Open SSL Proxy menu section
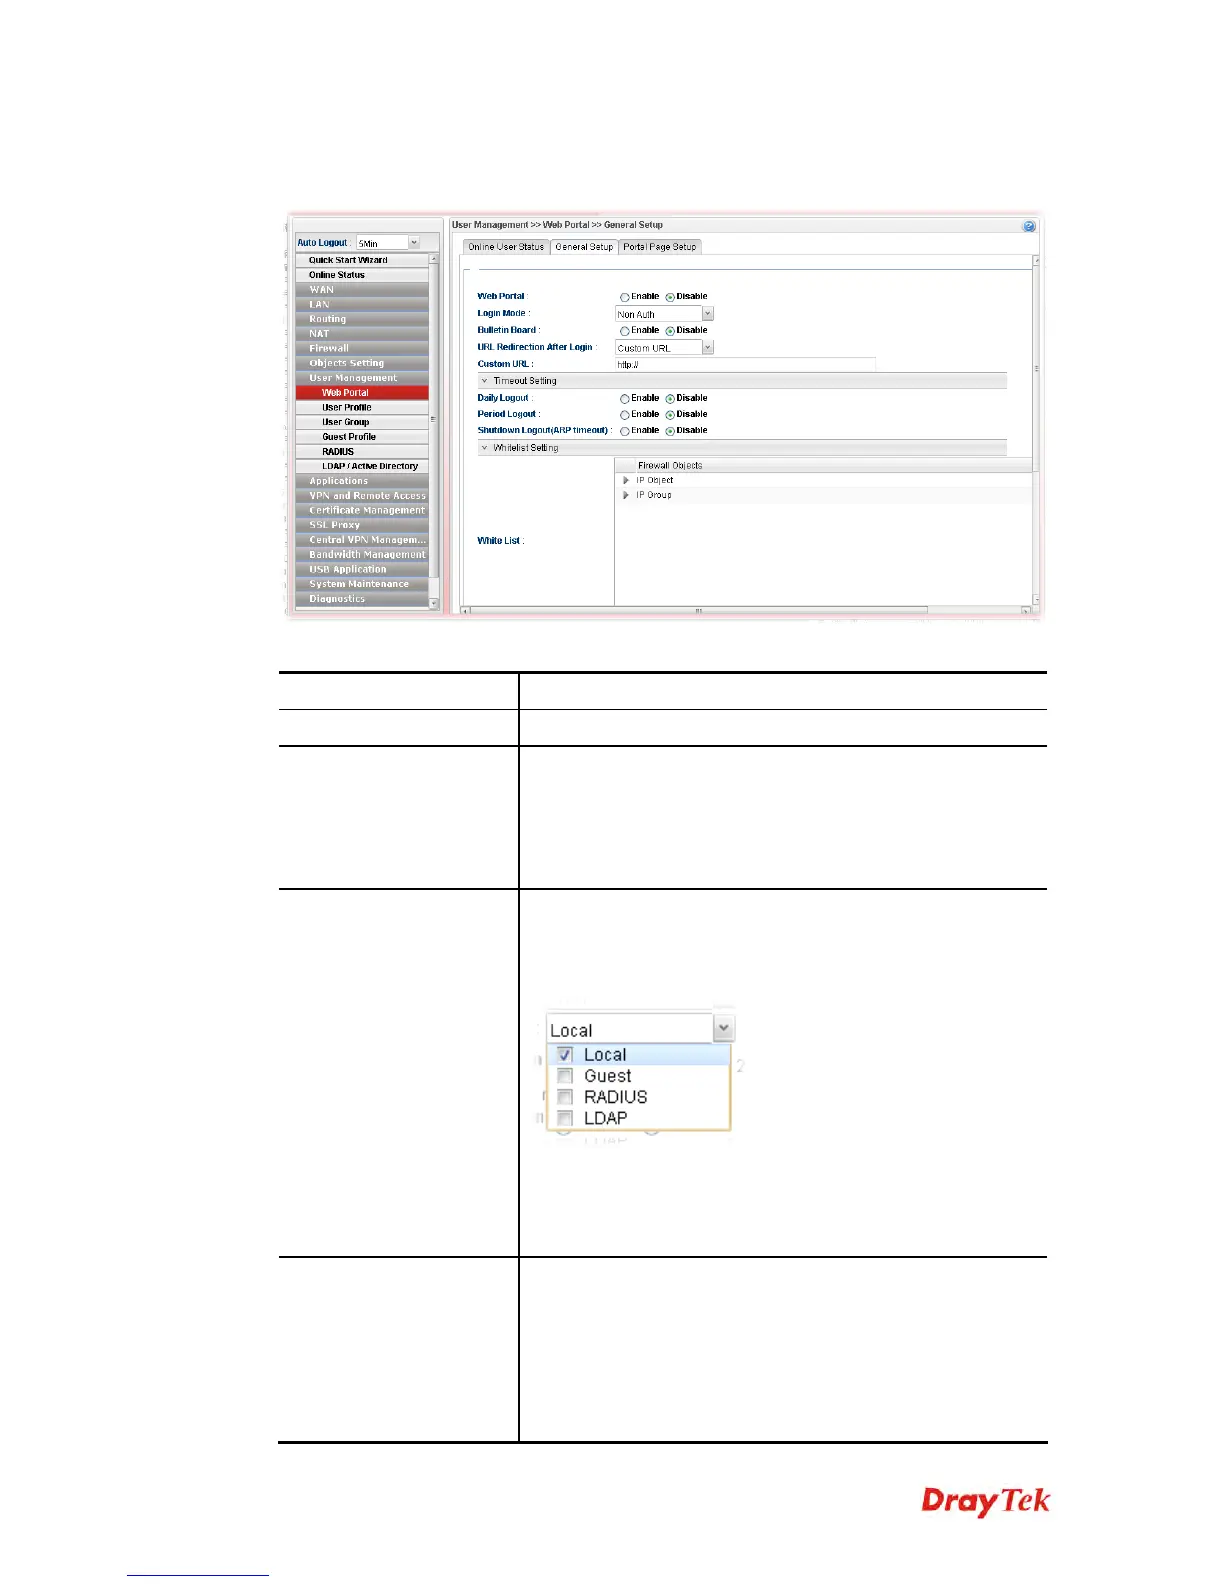 [x=362, y=525]
